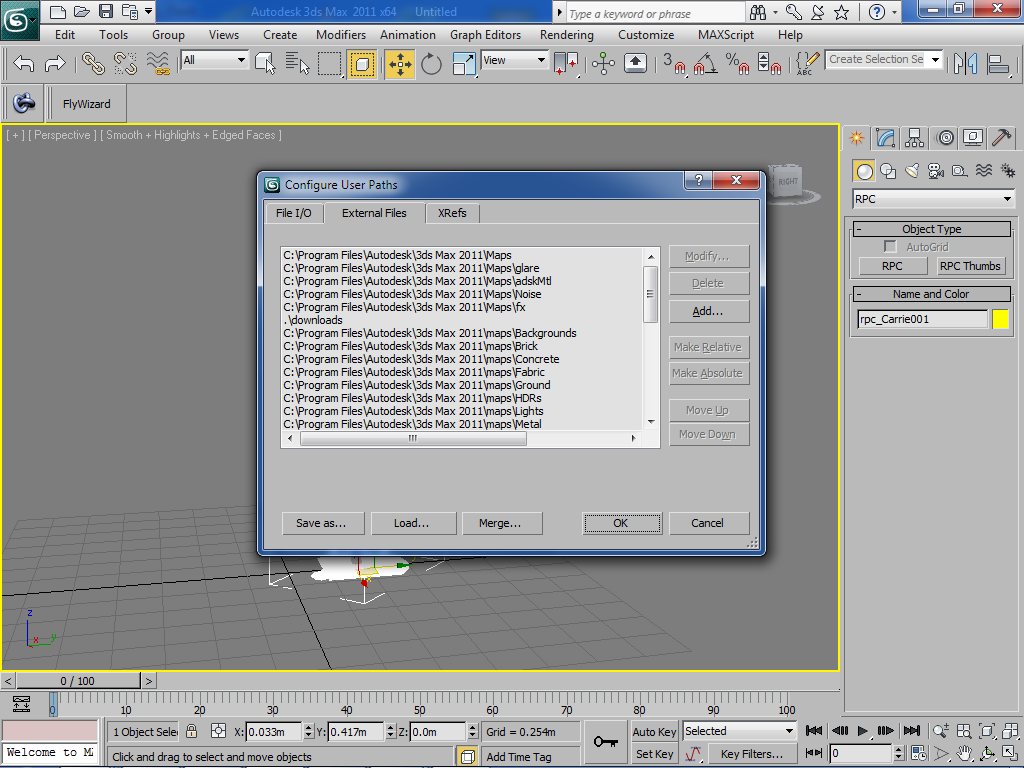Toggle Window/Crossing selection mode

pyautogui.click(x=362, y=64)
